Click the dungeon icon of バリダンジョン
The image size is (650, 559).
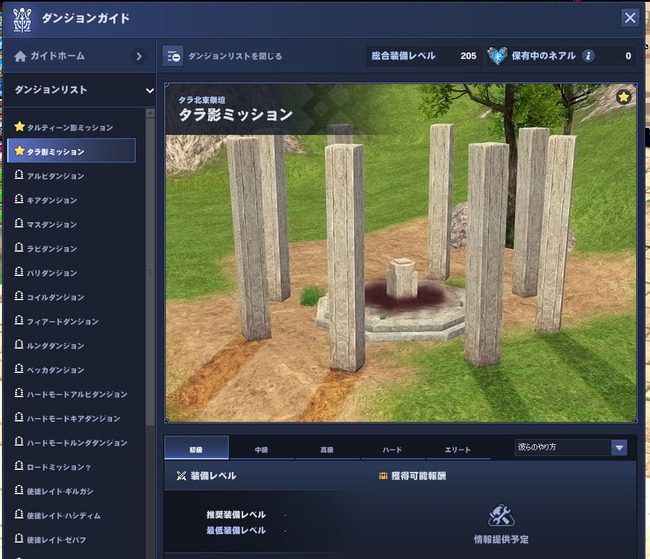[19, 272]
